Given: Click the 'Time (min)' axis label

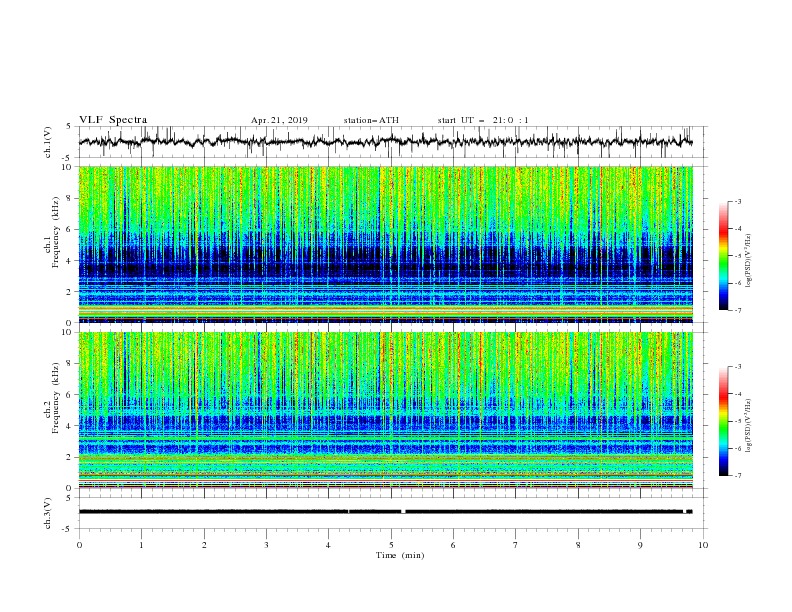Looking at the screenshot, I should (400, 555).
